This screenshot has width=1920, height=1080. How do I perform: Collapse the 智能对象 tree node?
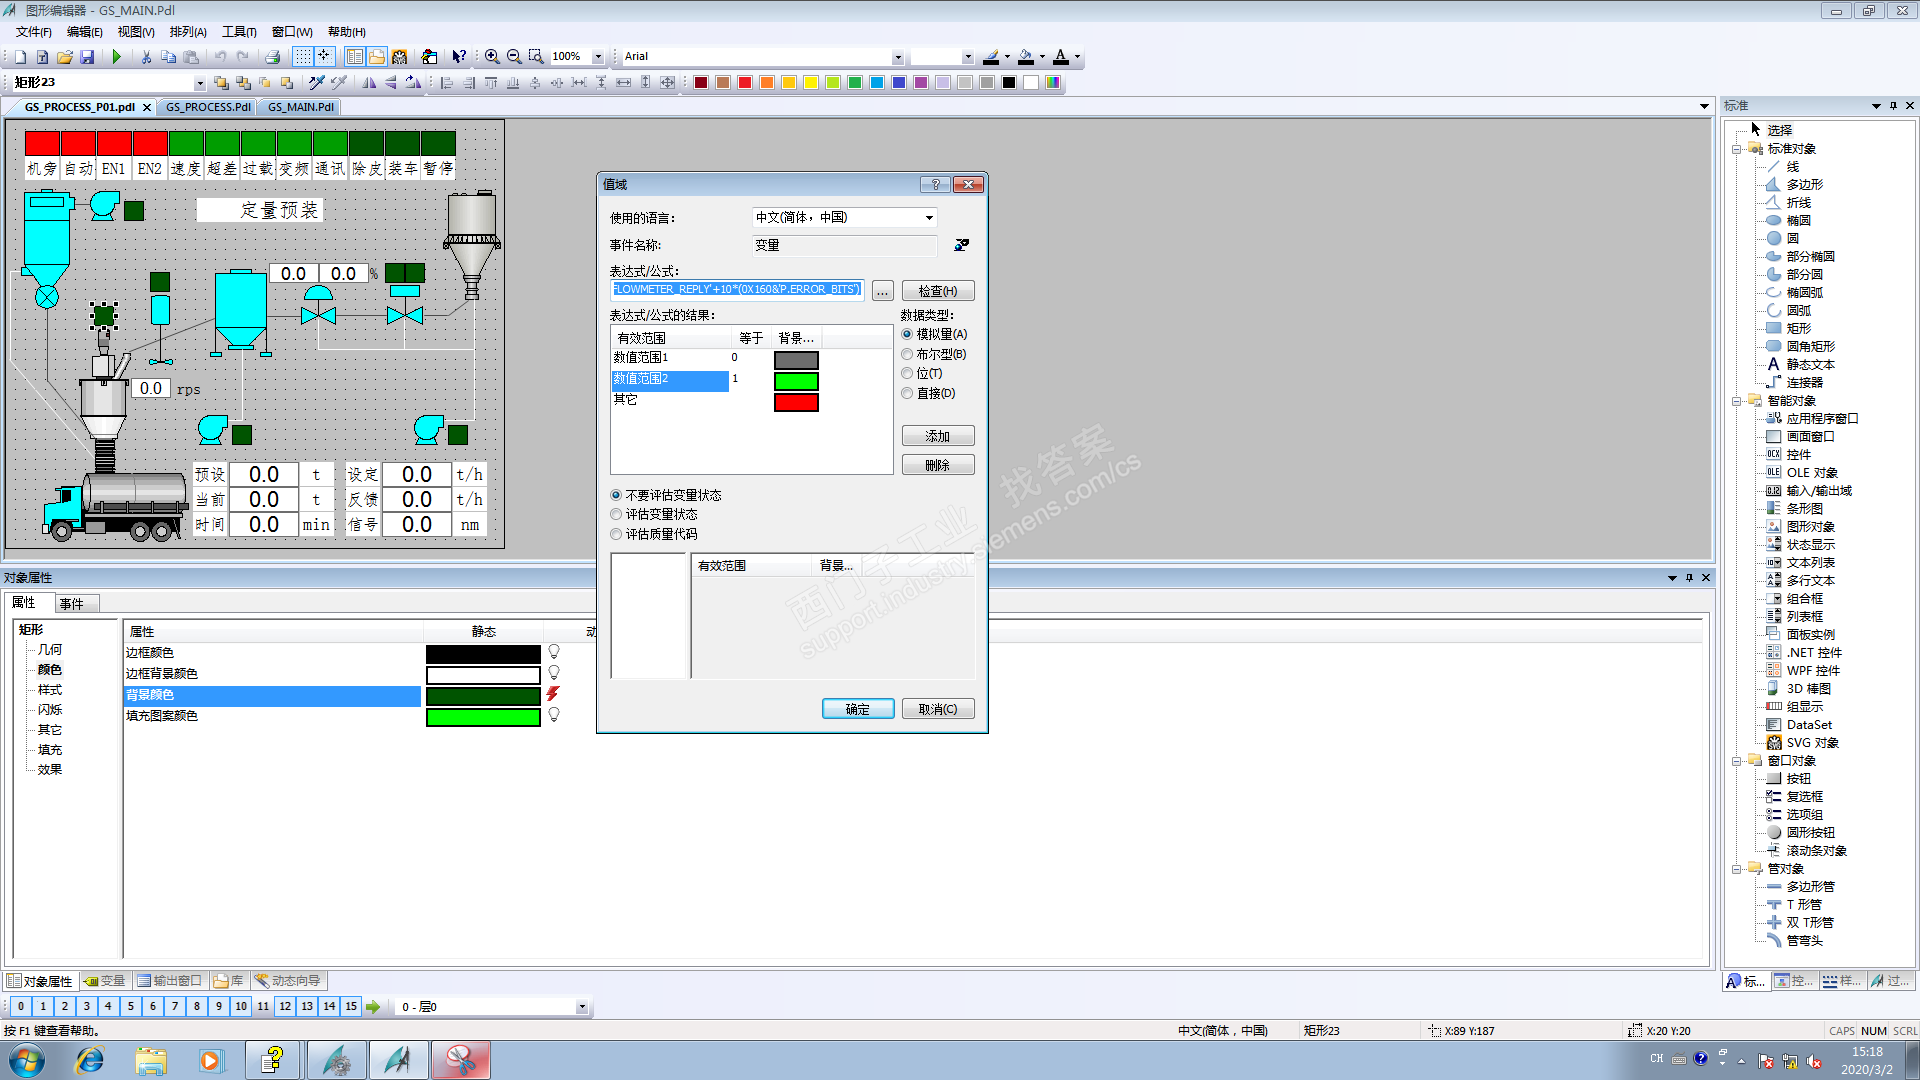[x=1737, y=401]
